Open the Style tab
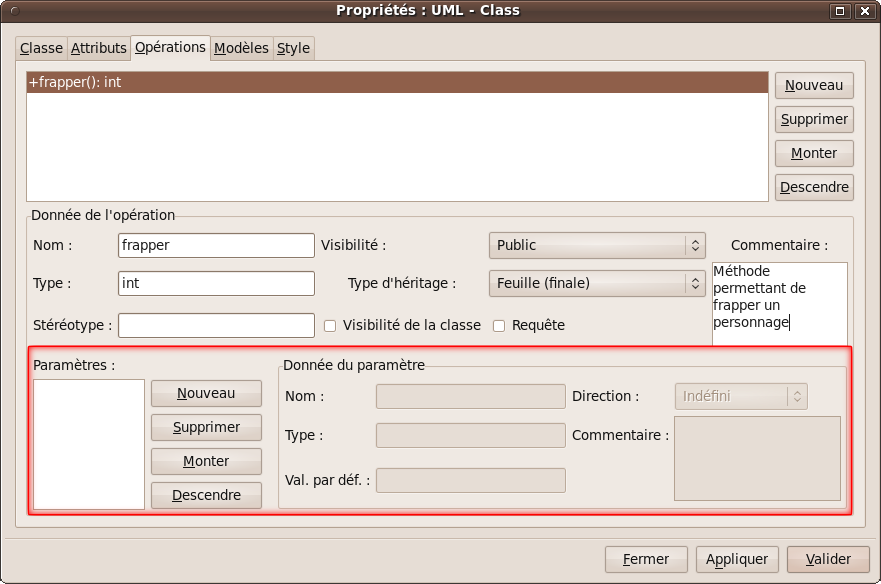881x584 pixels. pos(293,48)
